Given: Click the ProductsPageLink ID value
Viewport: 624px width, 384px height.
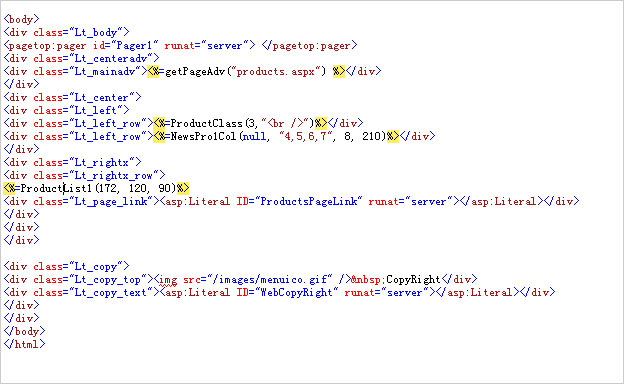Looking at the screenshot, I should click(308, 201).
